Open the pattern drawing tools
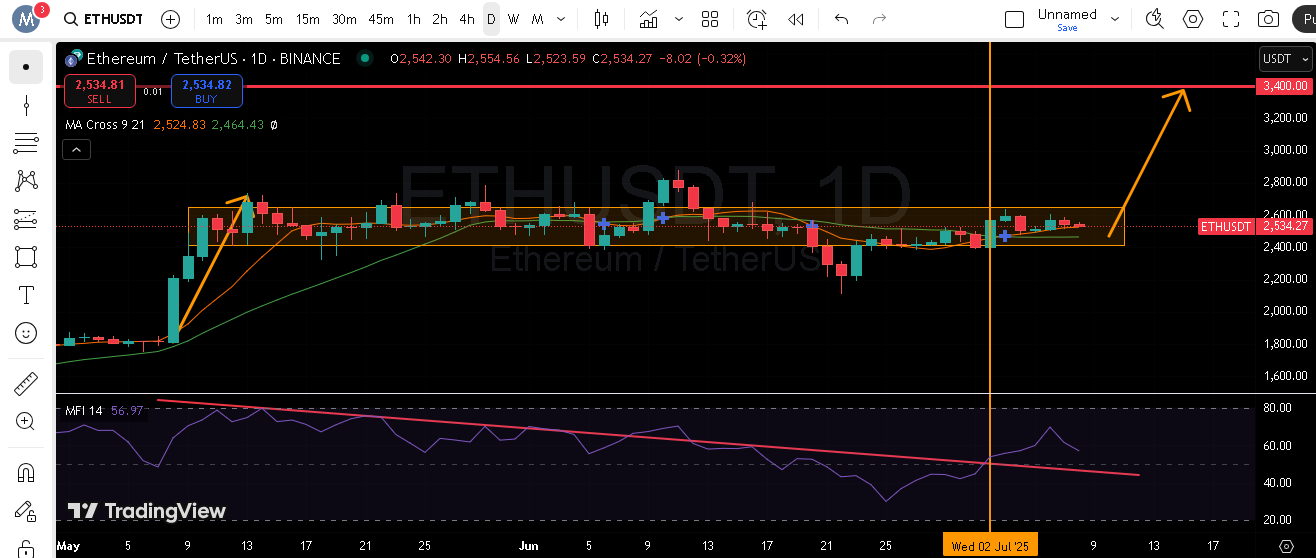1316x558 pixels. tap(26, 181)
